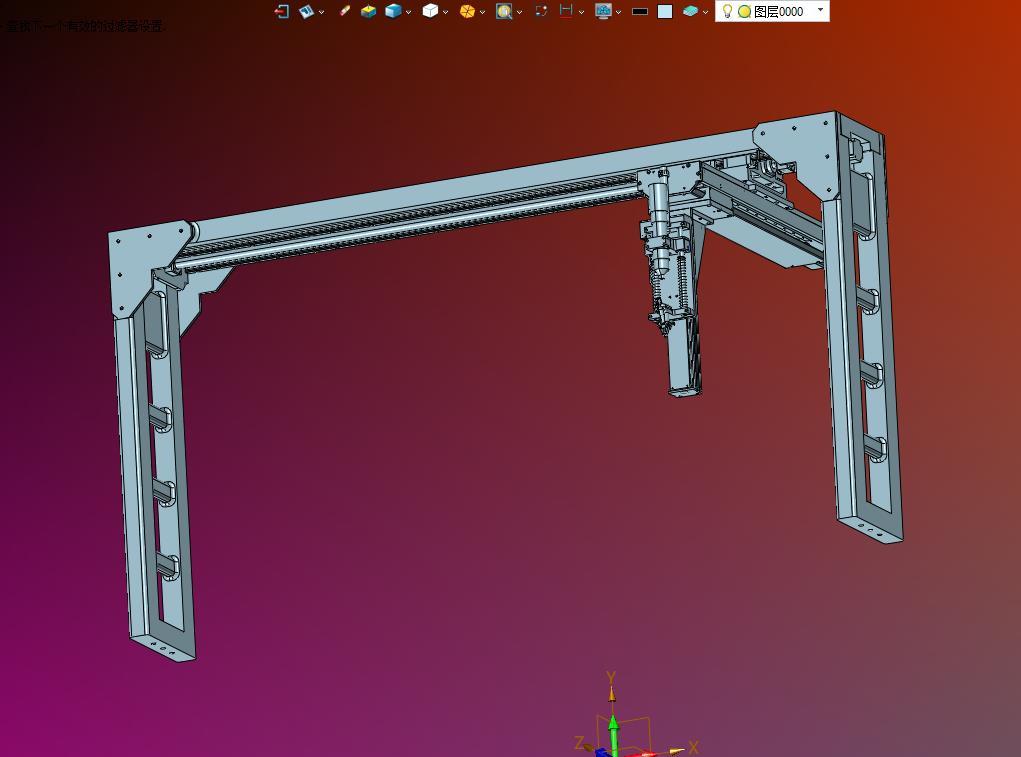This screenshot has width=1021, height=757.
Task: Click the yellow-topped box icon
Action: click(x=369, y=11)
